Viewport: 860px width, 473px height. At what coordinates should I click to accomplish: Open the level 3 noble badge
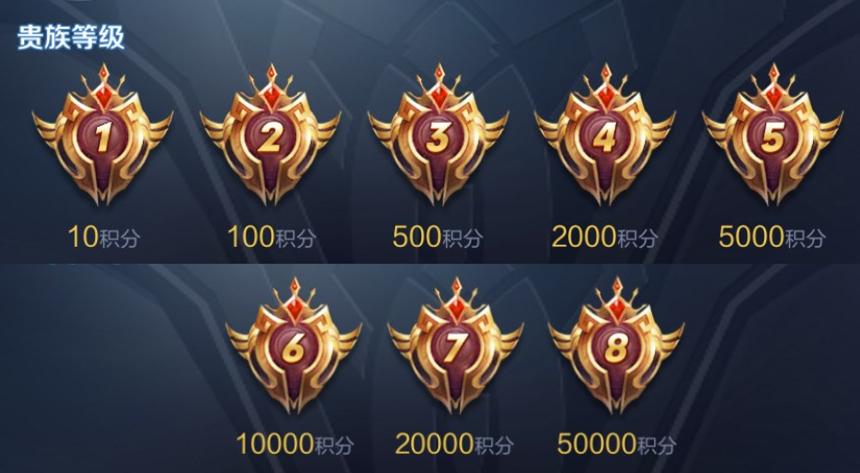click(x=438, y=134)
